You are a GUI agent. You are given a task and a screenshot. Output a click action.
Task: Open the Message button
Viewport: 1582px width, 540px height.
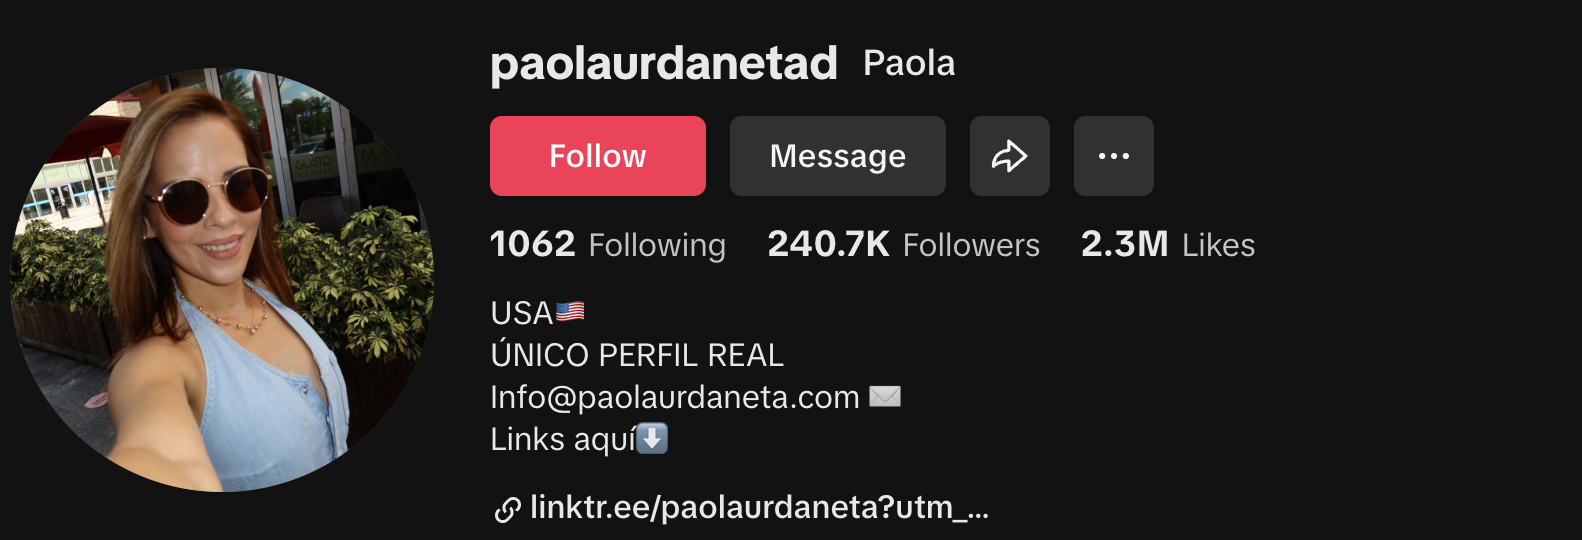(838, 156)
